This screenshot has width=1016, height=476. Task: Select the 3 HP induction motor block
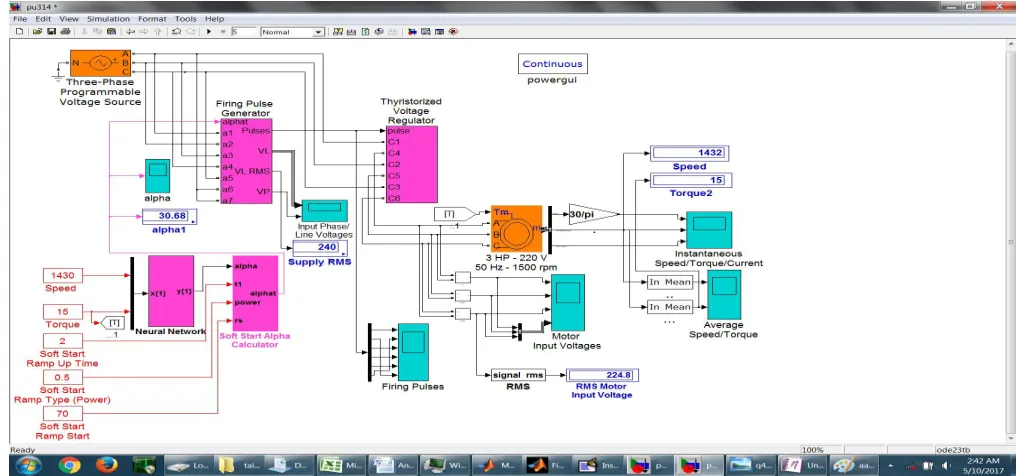516,229
